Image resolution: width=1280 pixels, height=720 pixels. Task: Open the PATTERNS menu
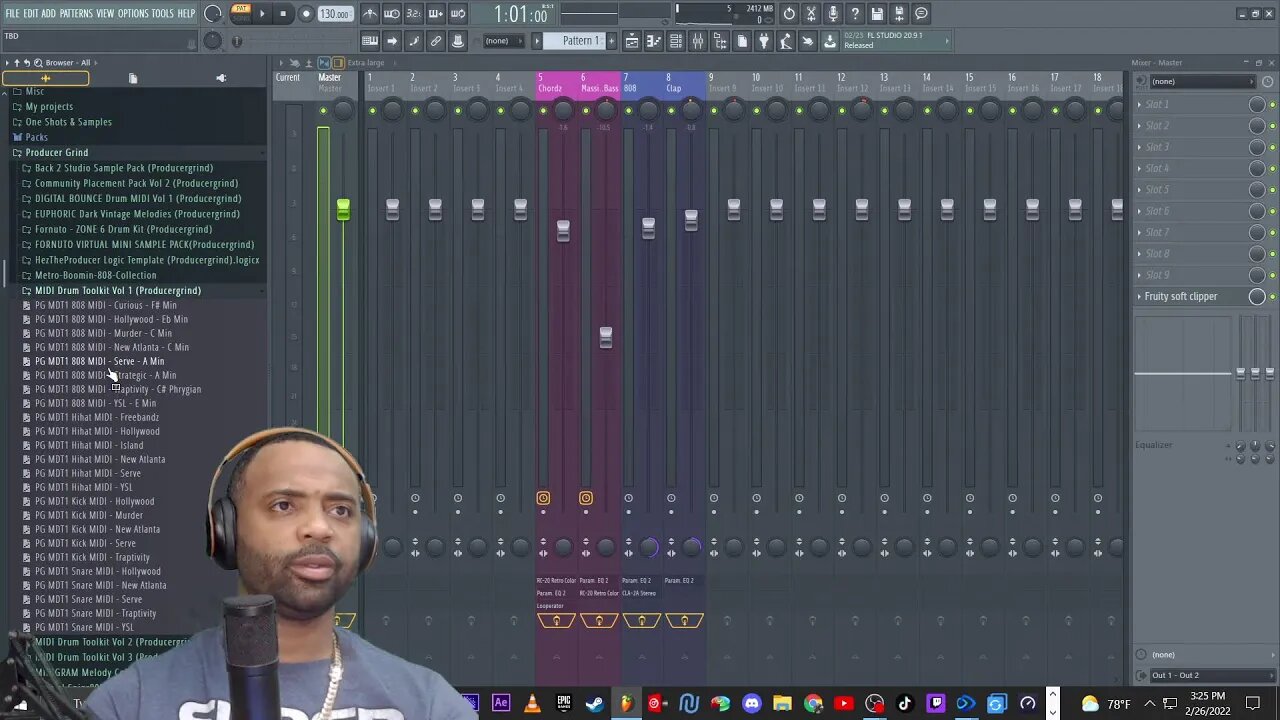(76, 13)
